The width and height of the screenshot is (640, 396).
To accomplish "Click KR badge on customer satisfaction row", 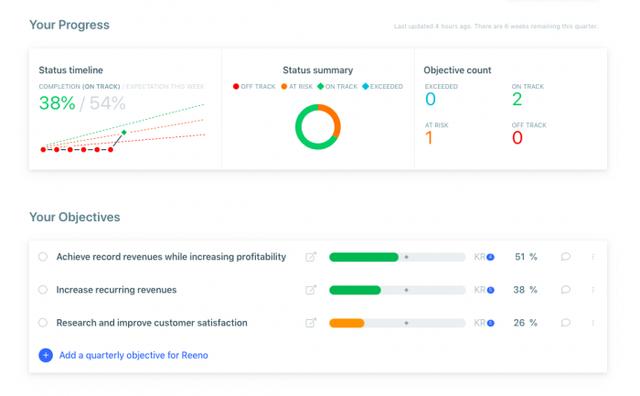I will pos(484,323).
